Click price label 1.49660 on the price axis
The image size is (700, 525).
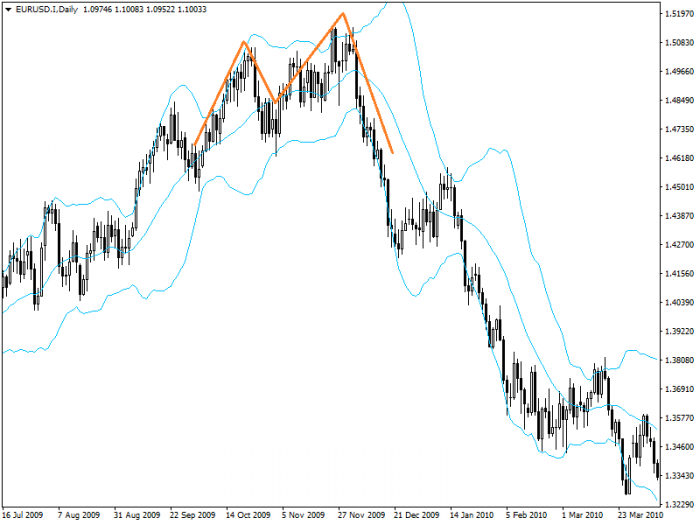[x=679, y=71]
